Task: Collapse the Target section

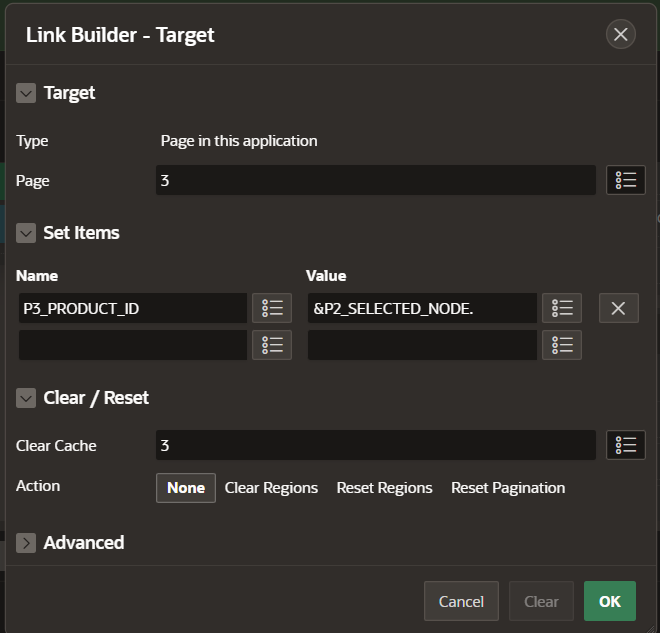Action: click(x=27, y=93)
